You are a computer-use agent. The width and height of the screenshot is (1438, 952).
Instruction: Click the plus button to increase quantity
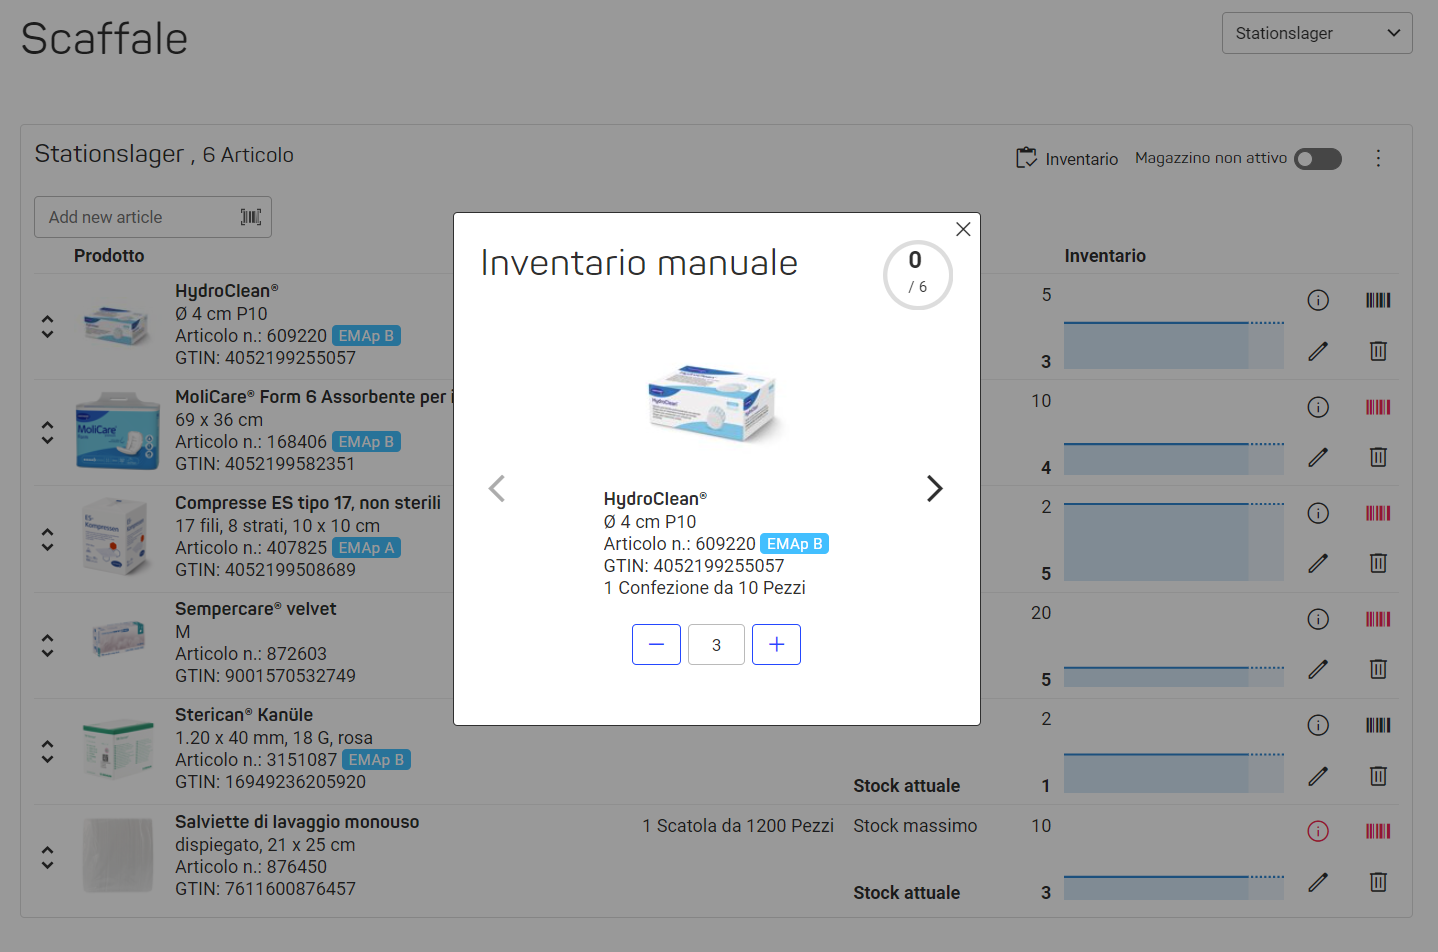click(x=776, y=645)
